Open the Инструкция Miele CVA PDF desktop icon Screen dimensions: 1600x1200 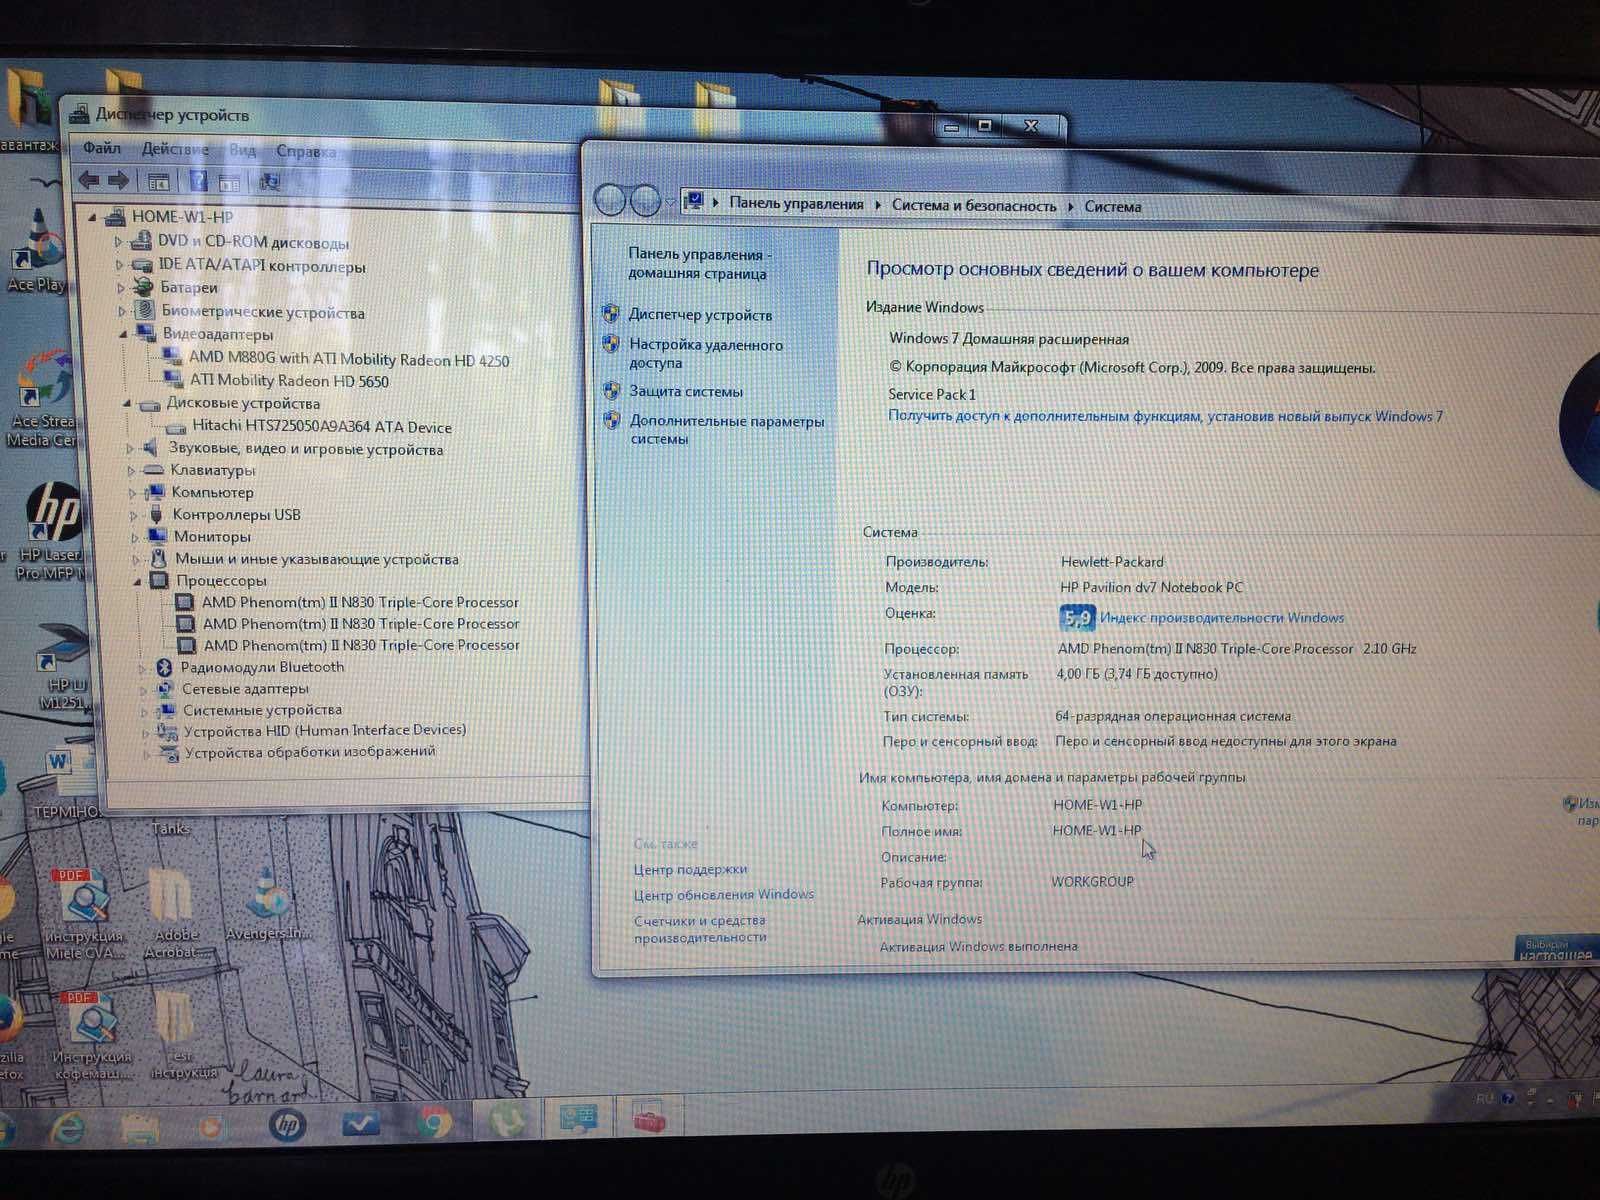[85, 916]
